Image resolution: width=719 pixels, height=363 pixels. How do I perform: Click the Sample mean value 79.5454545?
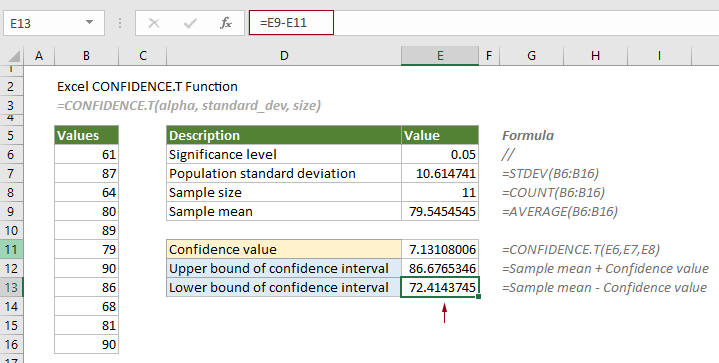[440, 211]
